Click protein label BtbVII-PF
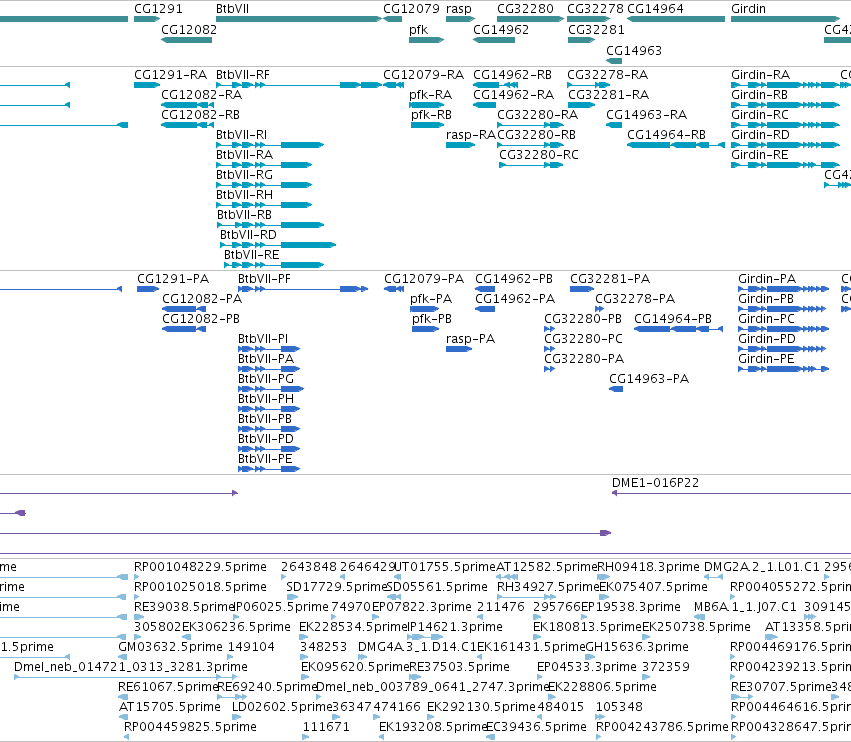851x742 pixels. (264, 278)
